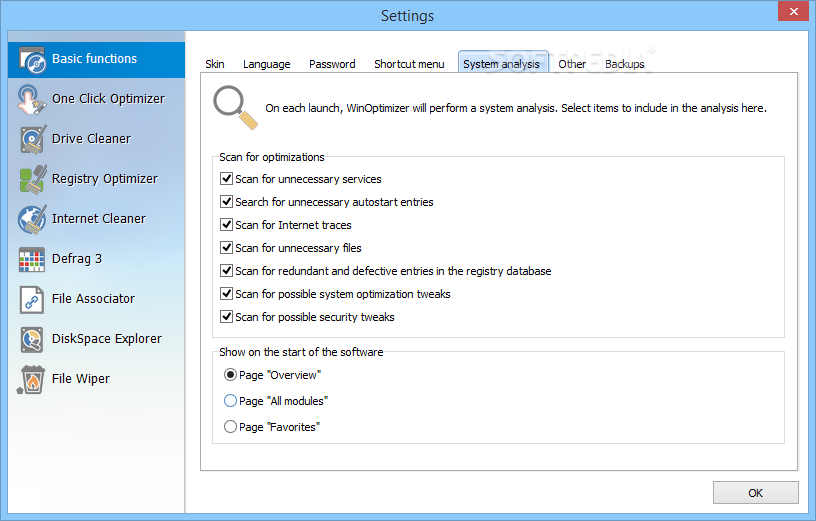Disable system optimization tweaks scan
This screenshot has width=816, height=521.
click(226, 293)
